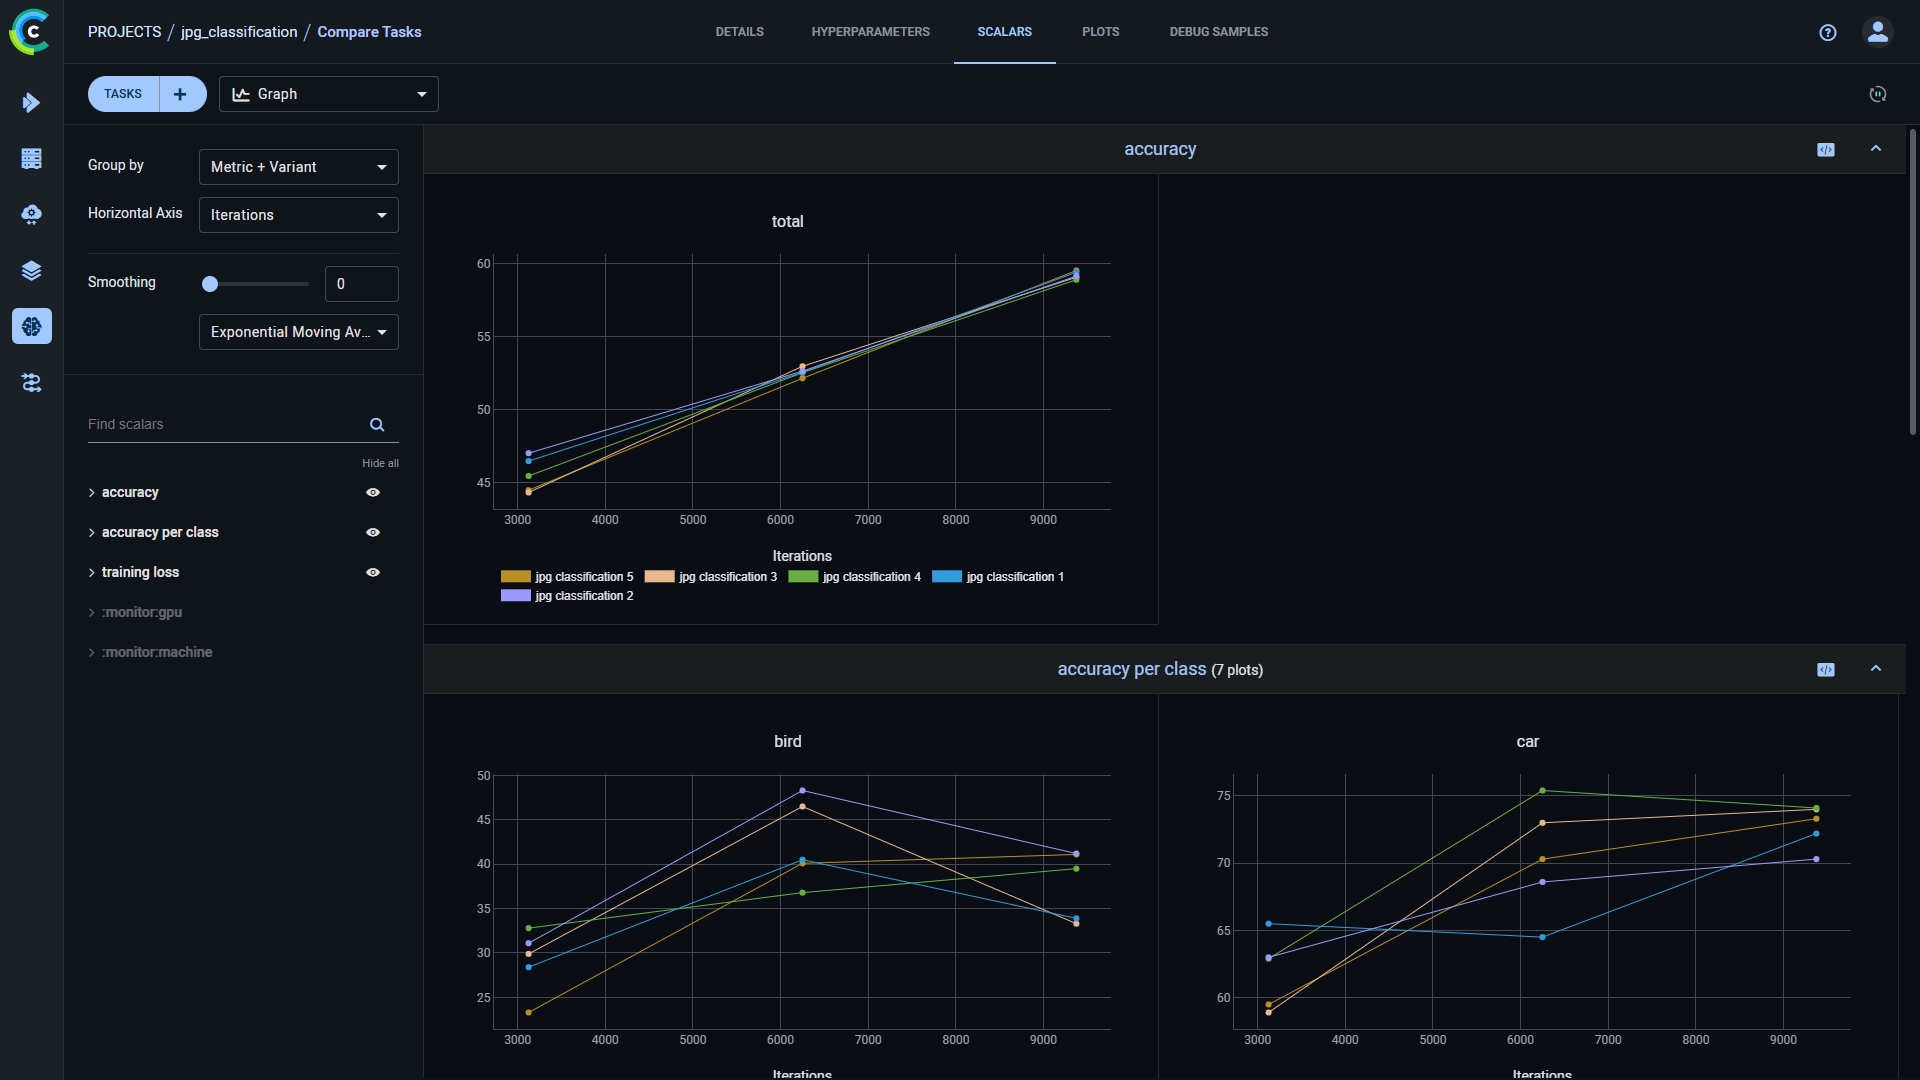Open the help question mark icon
This screenshot has height=1080, width=1920.
tap(1828, 32)
